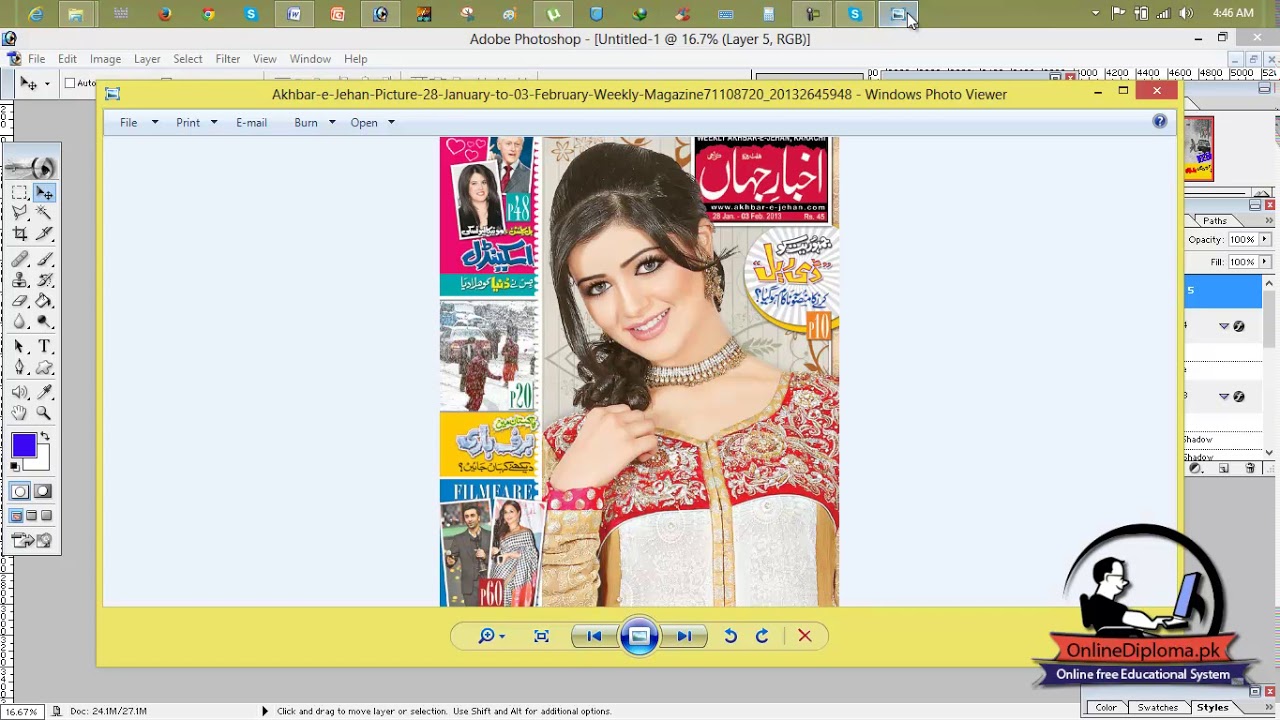Go to previous picture

point(594,636)
